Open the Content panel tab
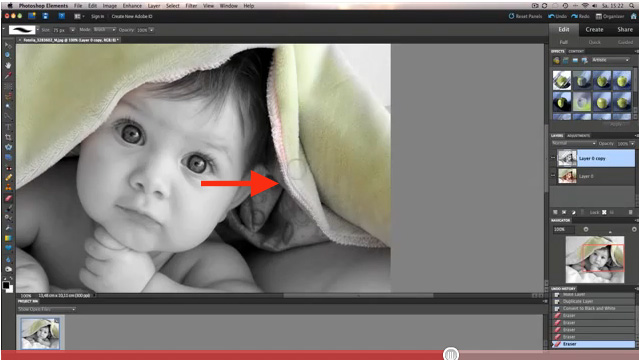This screenshot has height=360, width=639. point(576,51)
